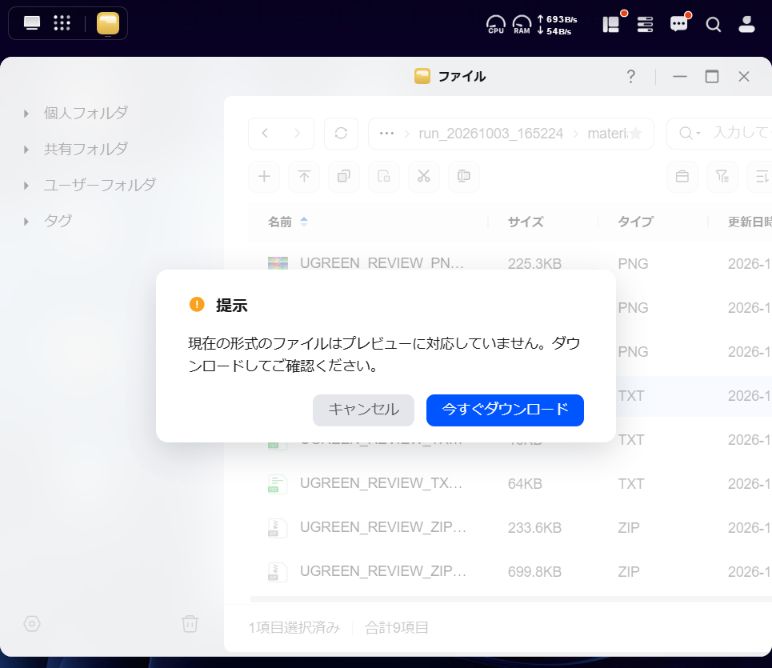Click the briefcase task icon in toolbar
This screenshot has width=772, height=668.
(x=682, y=176)
